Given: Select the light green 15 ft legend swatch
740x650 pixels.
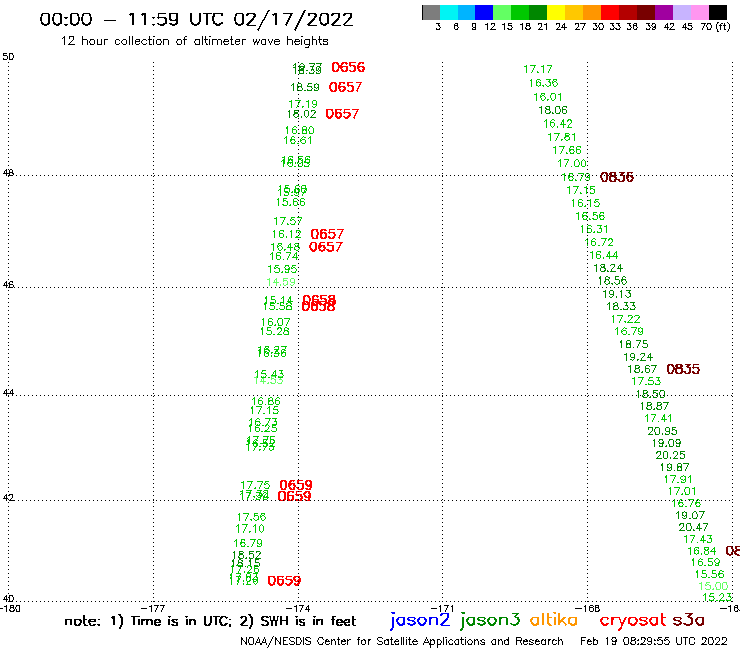Looking at the screenshot, I should 502,12.
